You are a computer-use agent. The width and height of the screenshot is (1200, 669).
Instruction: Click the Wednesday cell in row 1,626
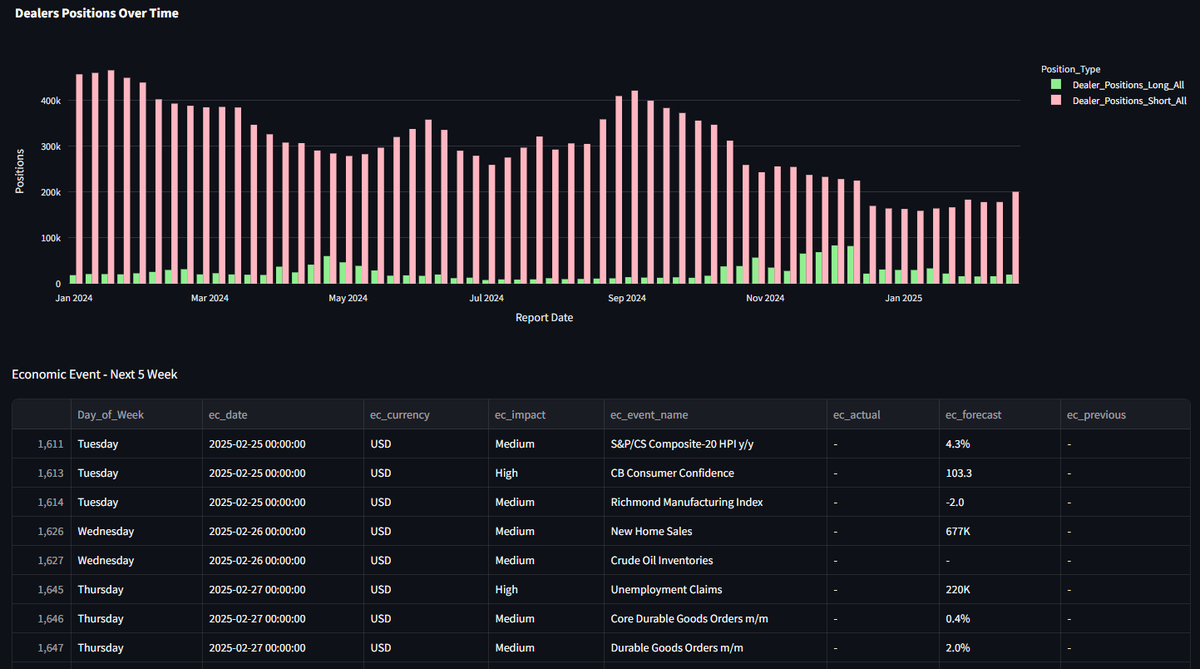pos(135,531)
